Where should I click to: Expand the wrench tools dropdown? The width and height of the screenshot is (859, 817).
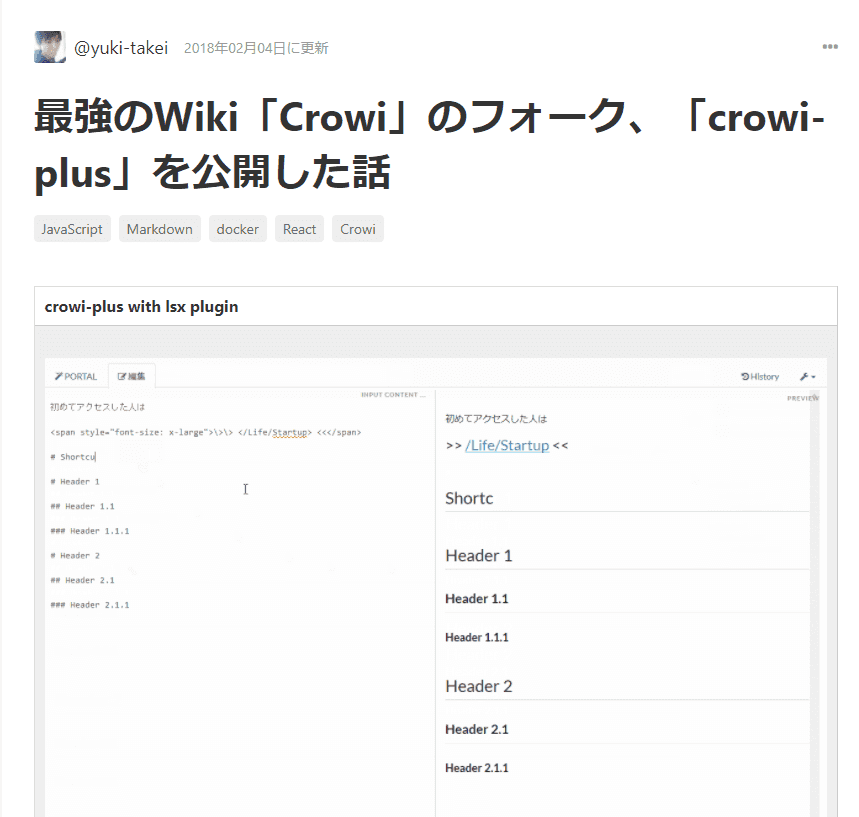[x=807, y=377]
